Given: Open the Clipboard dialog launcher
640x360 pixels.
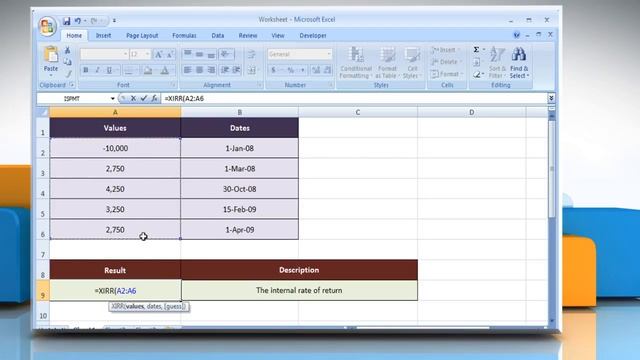Looking at the screenshot, I should pos(72,85).
